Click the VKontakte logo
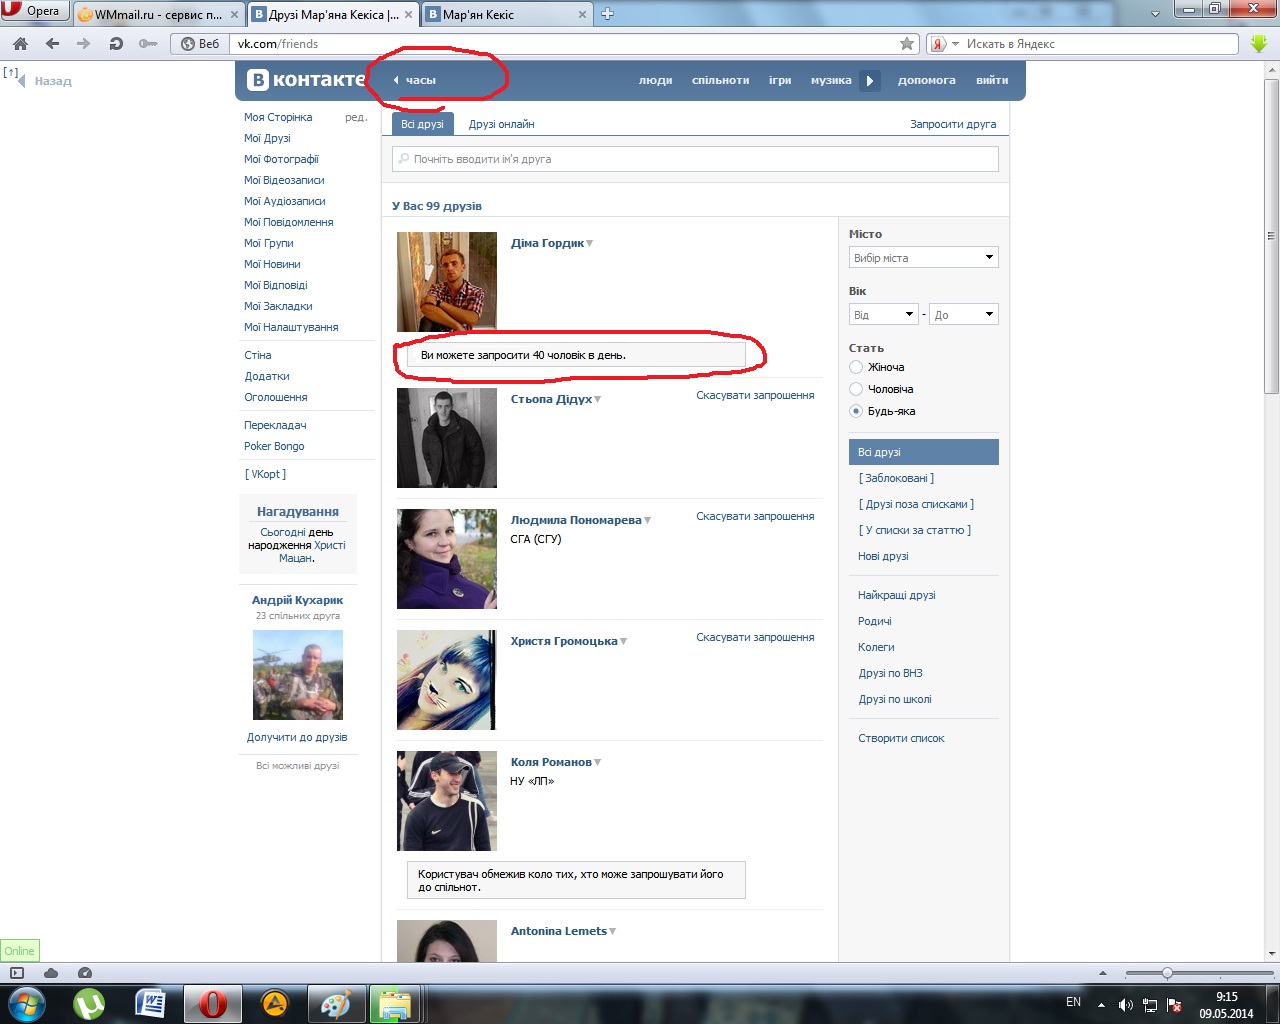The height and width of the screenshot is (1024, 1280). tap(306, 80)
